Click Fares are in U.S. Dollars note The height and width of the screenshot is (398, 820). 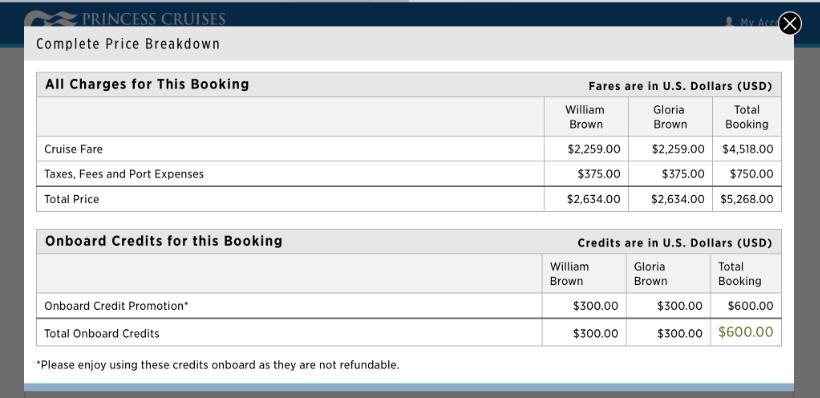680,86
